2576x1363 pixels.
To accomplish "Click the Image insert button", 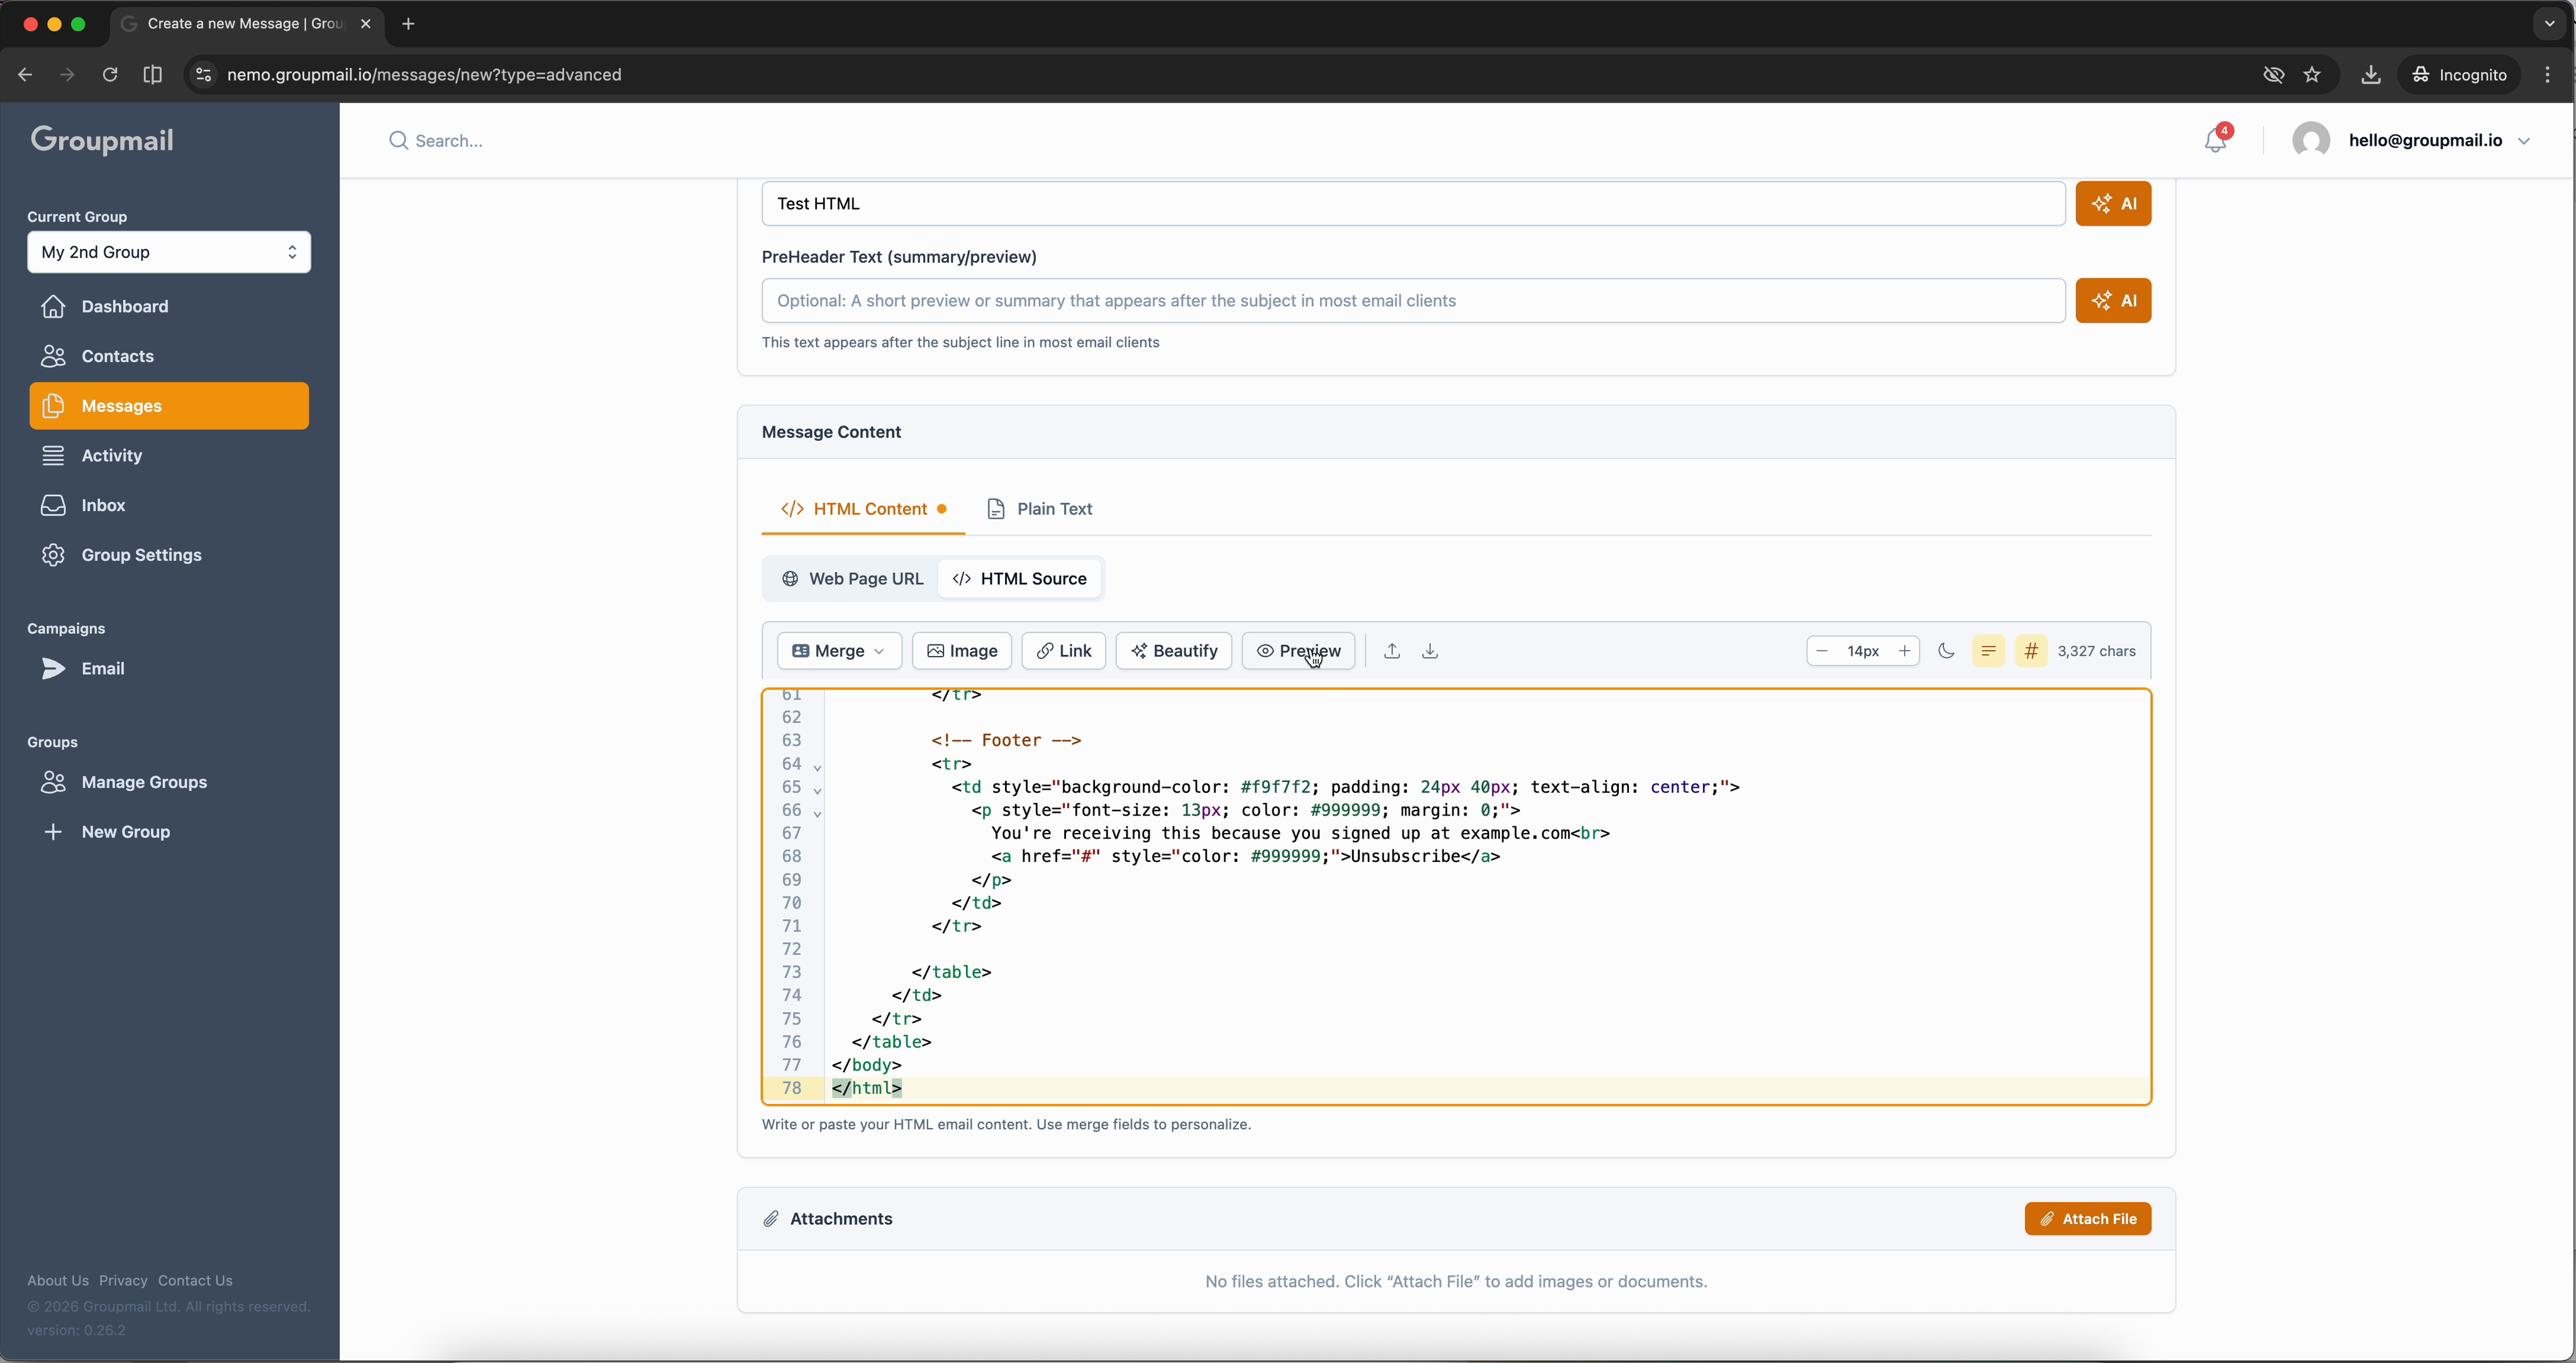I will [x=961, y=651].
